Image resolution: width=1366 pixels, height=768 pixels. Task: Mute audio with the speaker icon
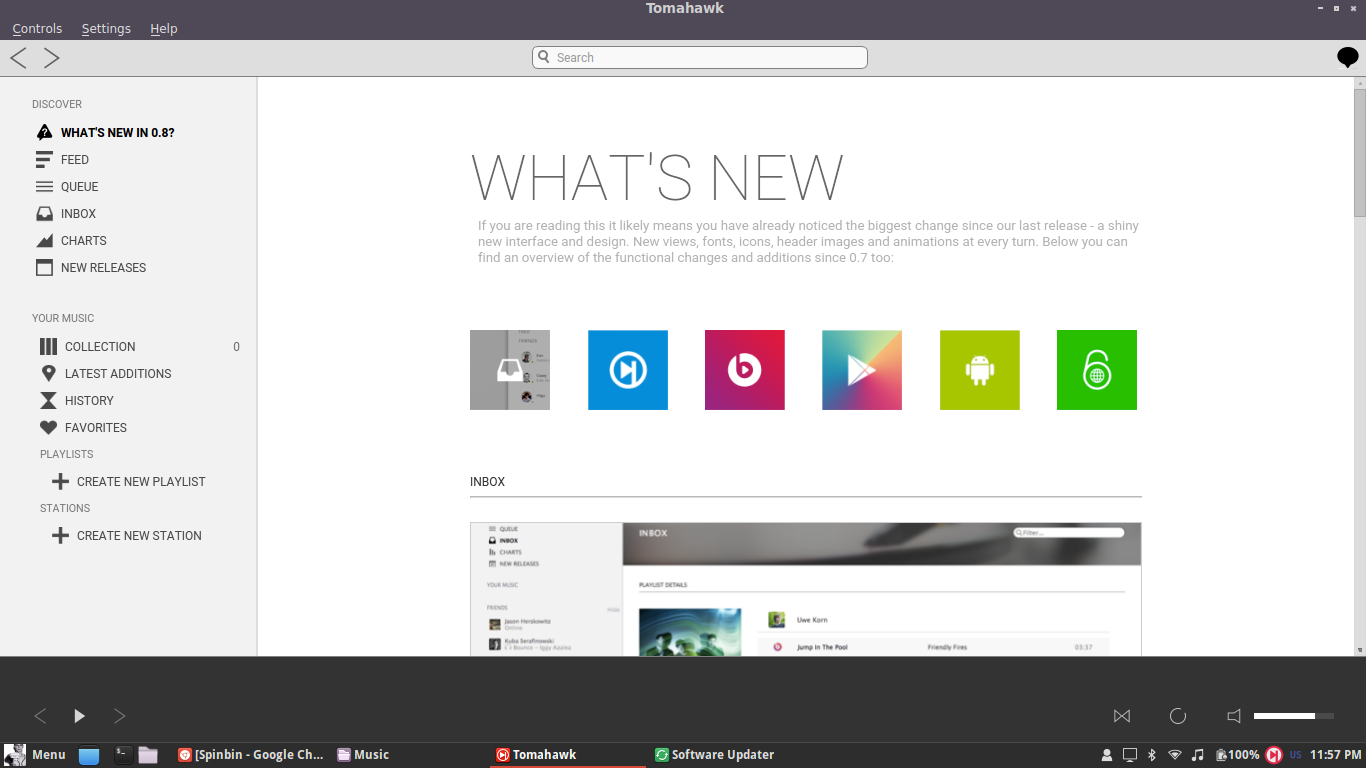pyautogui.click(x=1234, y=716)
